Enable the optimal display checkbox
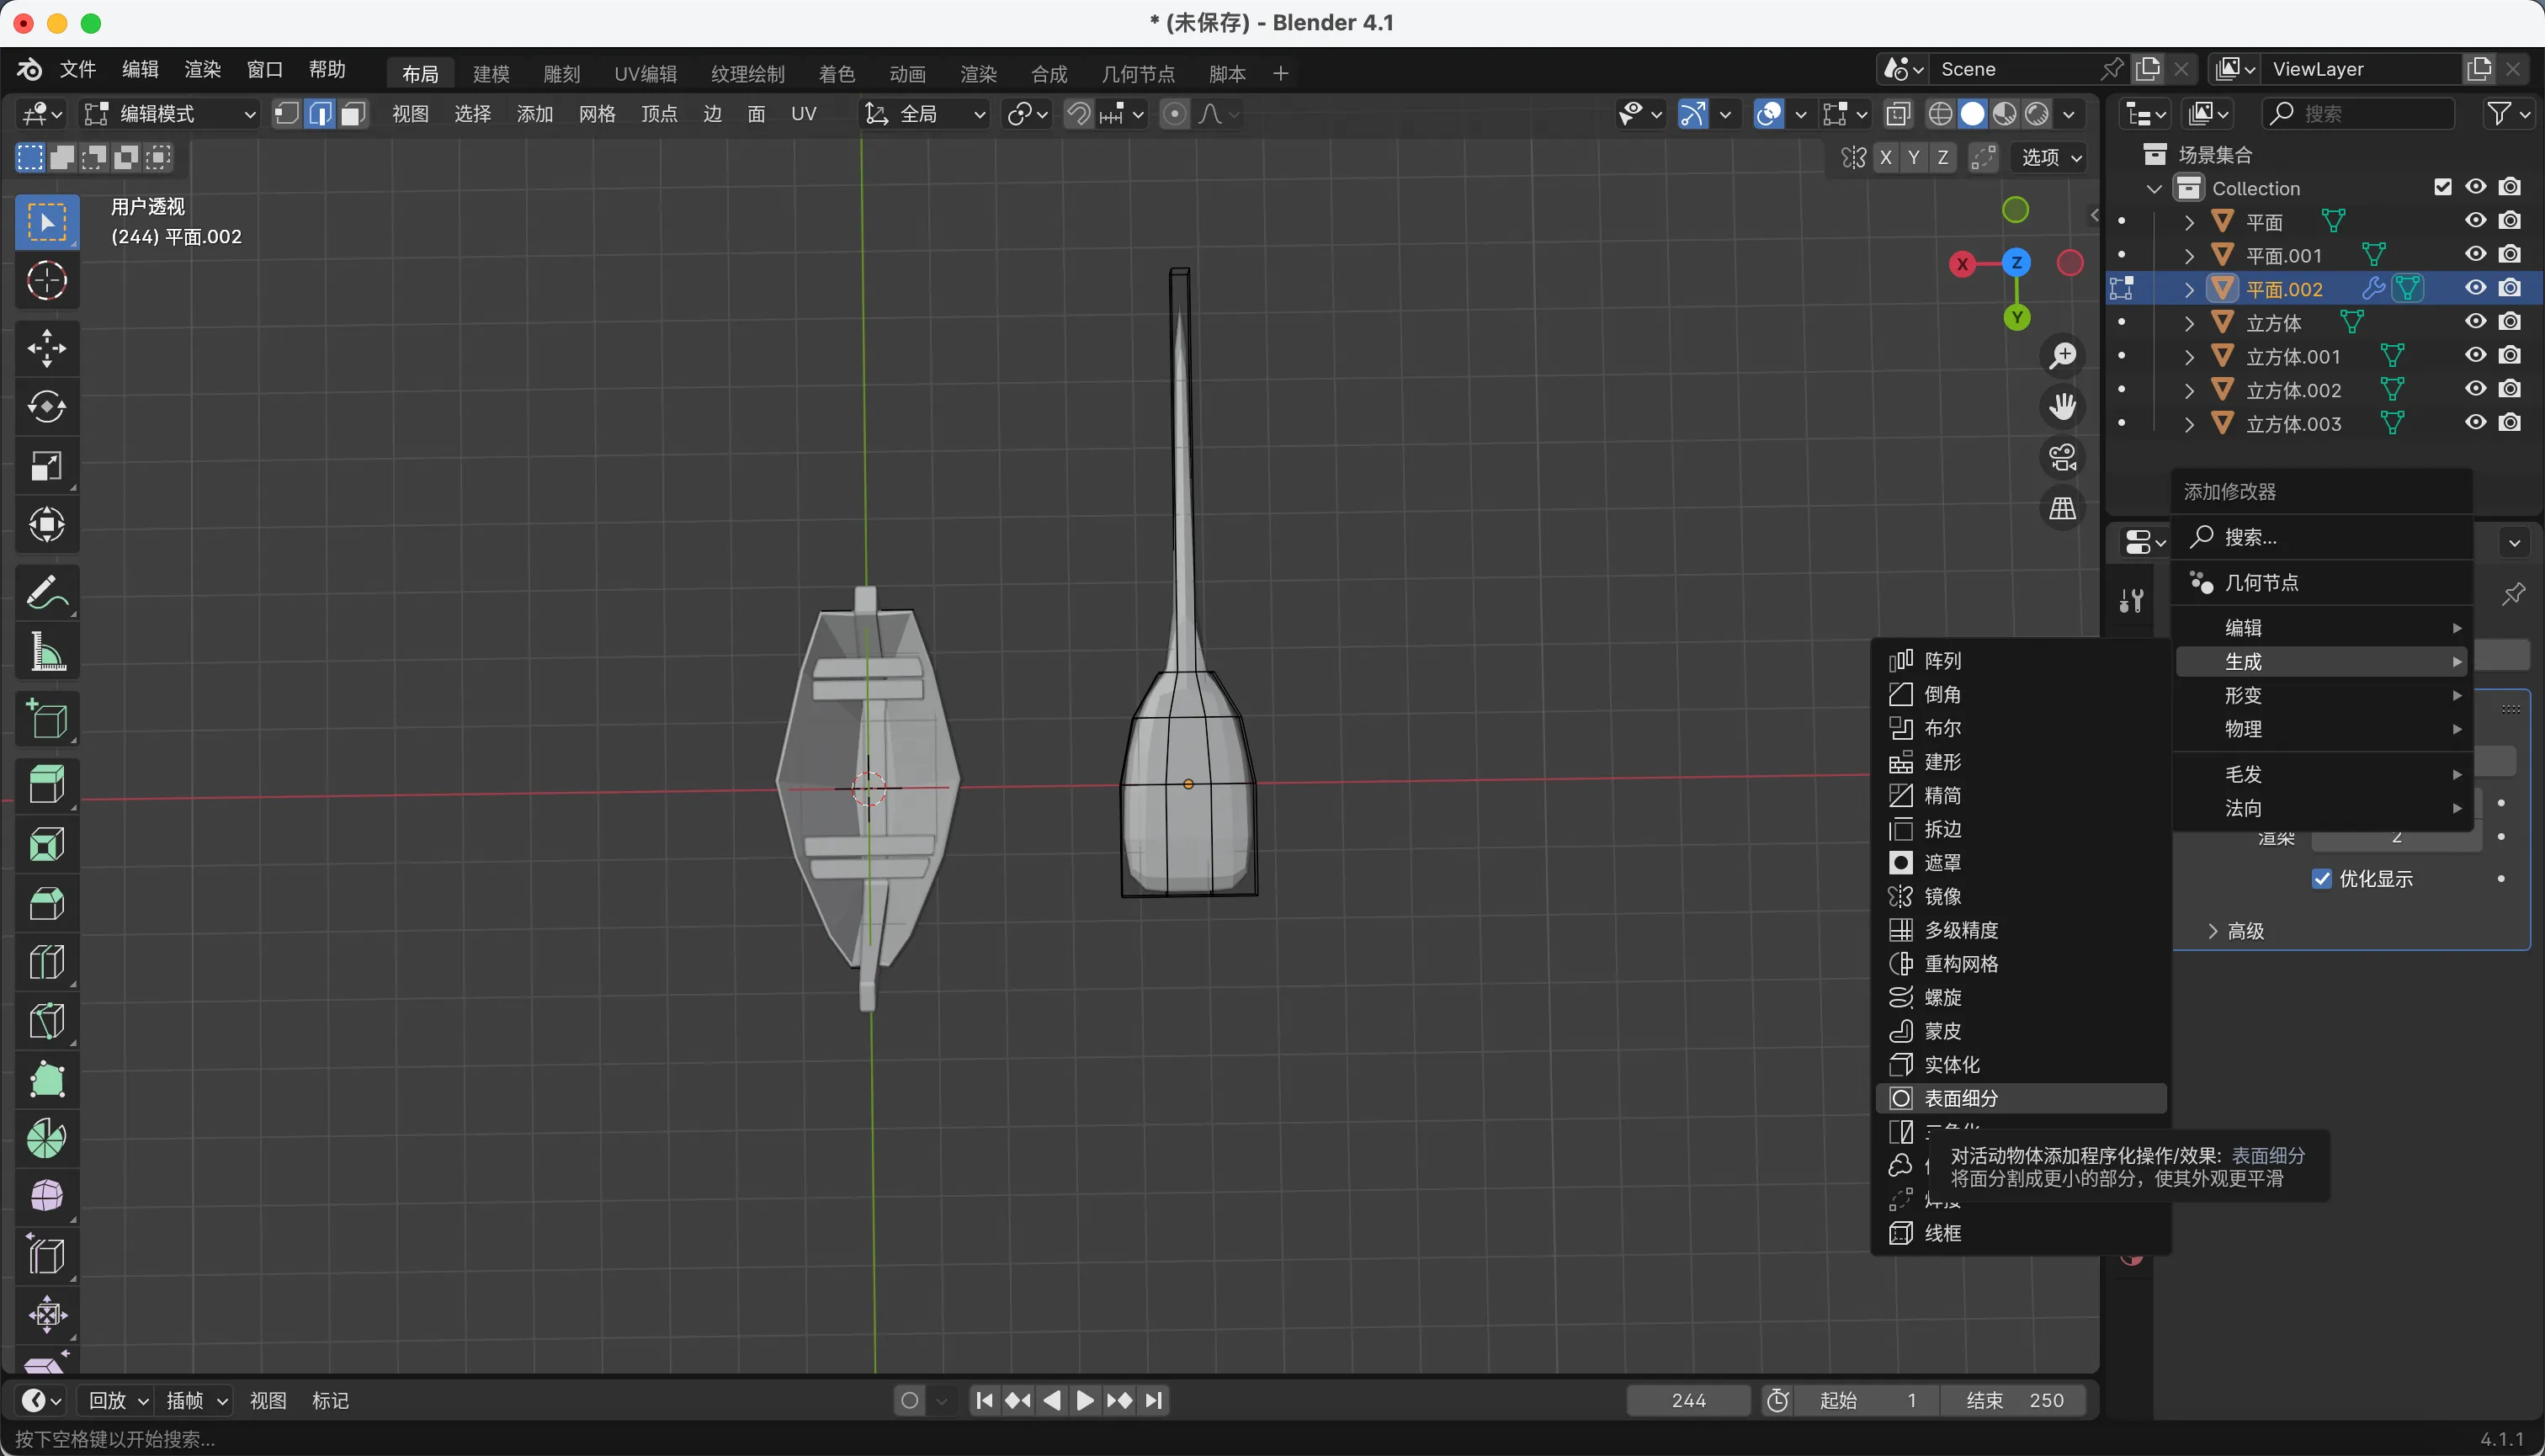This screenshot has width=2545, height=1456. click(2322, 879)
